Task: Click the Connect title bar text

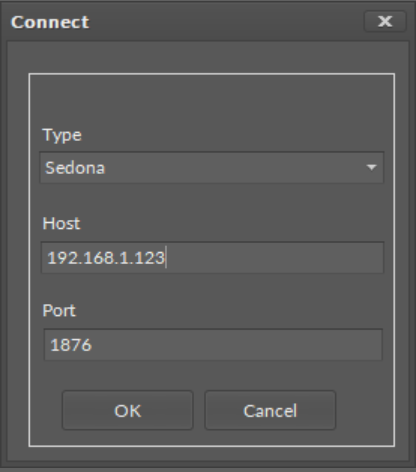Action: [50, 22]
